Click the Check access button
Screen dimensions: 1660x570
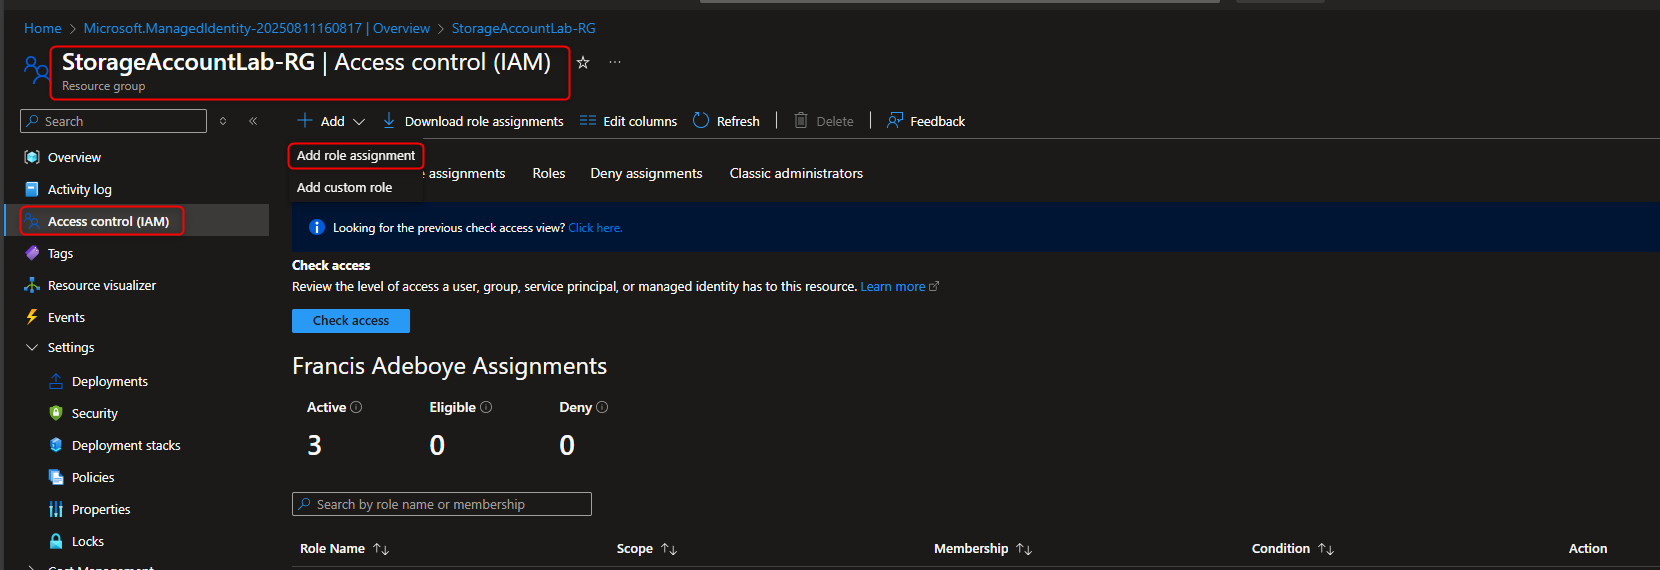(x=351, y=320)
